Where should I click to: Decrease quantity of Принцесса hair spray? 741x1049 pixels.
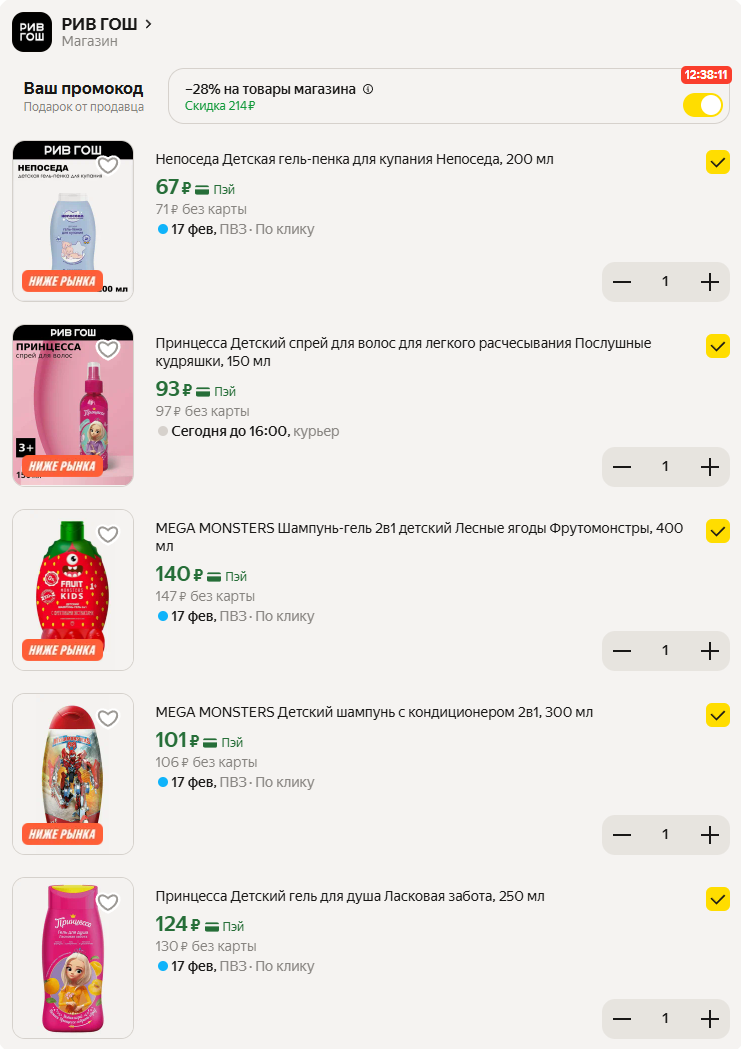tap(622, 466)
